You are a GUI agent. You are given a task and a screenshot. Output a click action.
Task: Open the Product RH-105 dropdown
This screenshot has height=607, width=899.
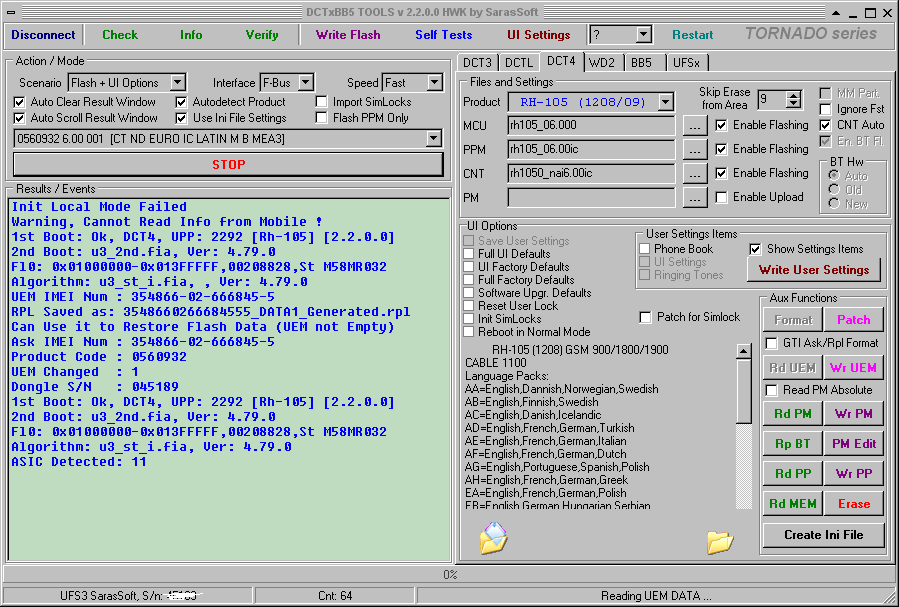pyautogui.click(x=665, y=102)
